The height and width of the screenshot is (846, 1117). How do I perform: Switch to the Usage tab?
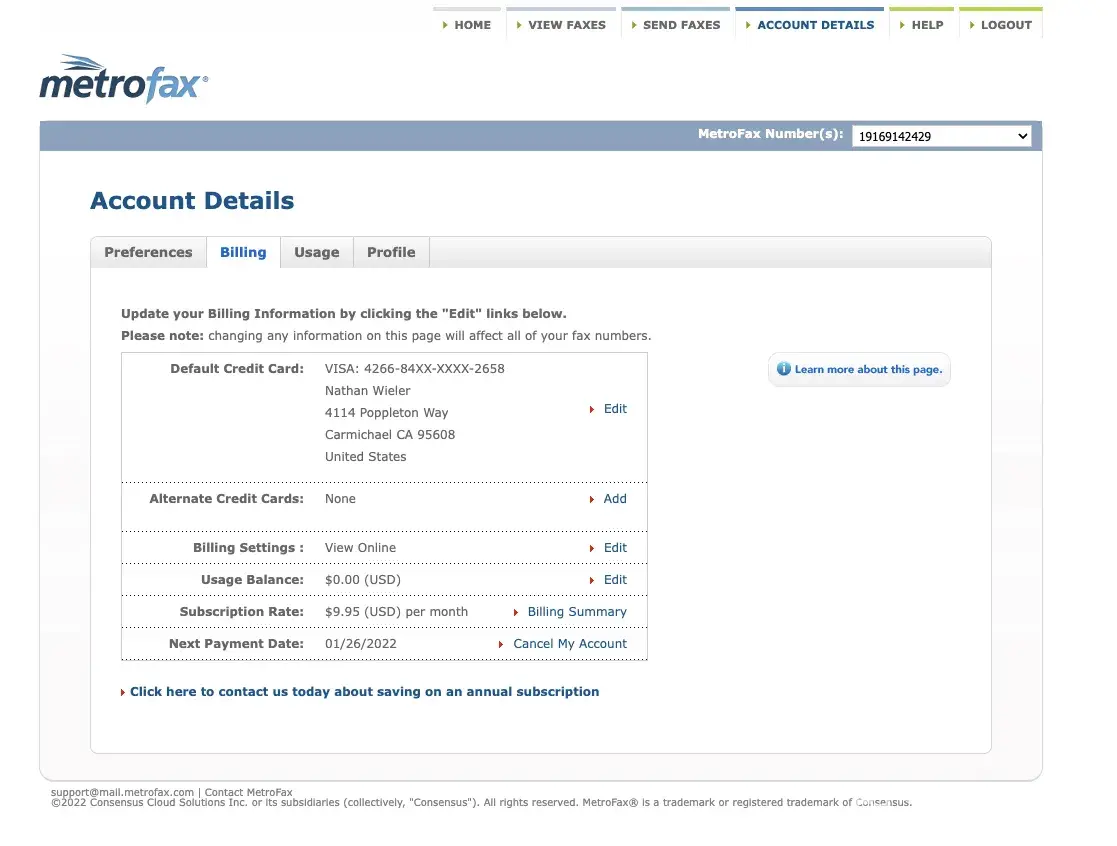[316, 253]
